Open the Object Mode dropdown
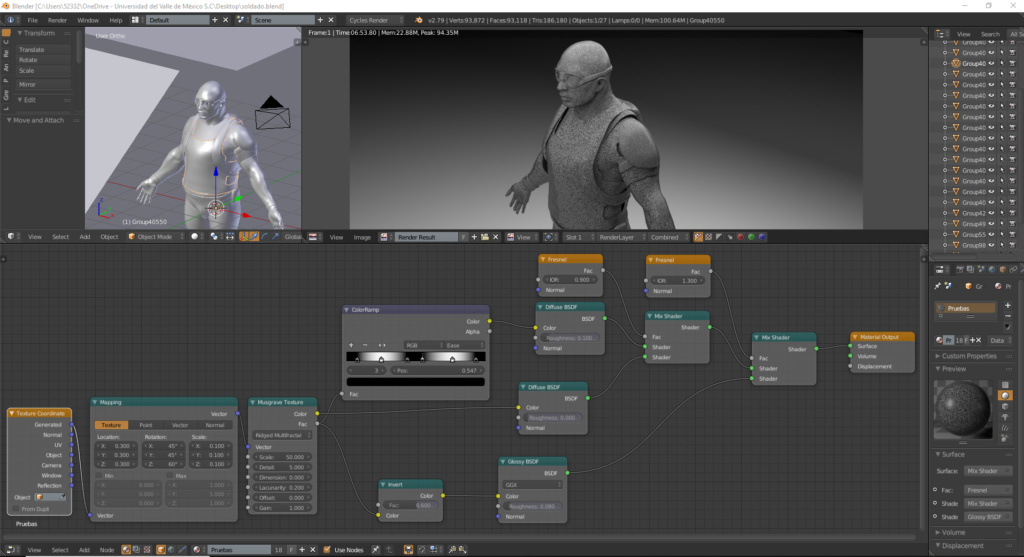The width and height of the screenshot is (1024, 557). click(x=156, y=237)
